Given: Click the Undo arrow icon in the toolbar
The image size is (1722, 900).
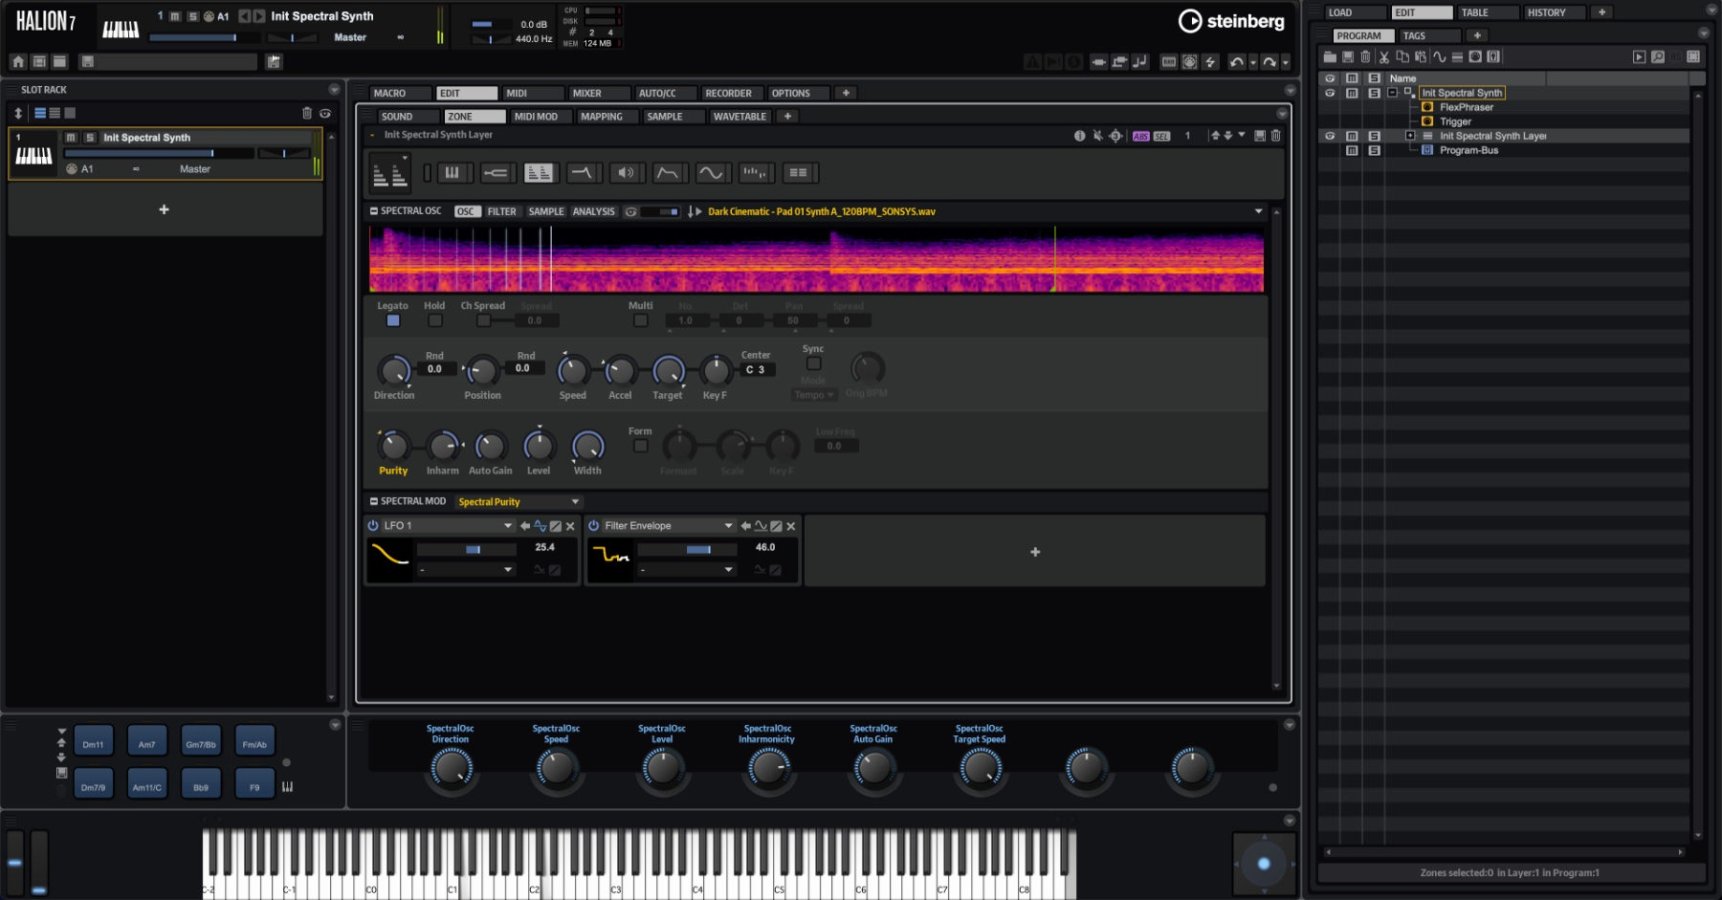Looking at the screenshot, I should (1238, 61).
